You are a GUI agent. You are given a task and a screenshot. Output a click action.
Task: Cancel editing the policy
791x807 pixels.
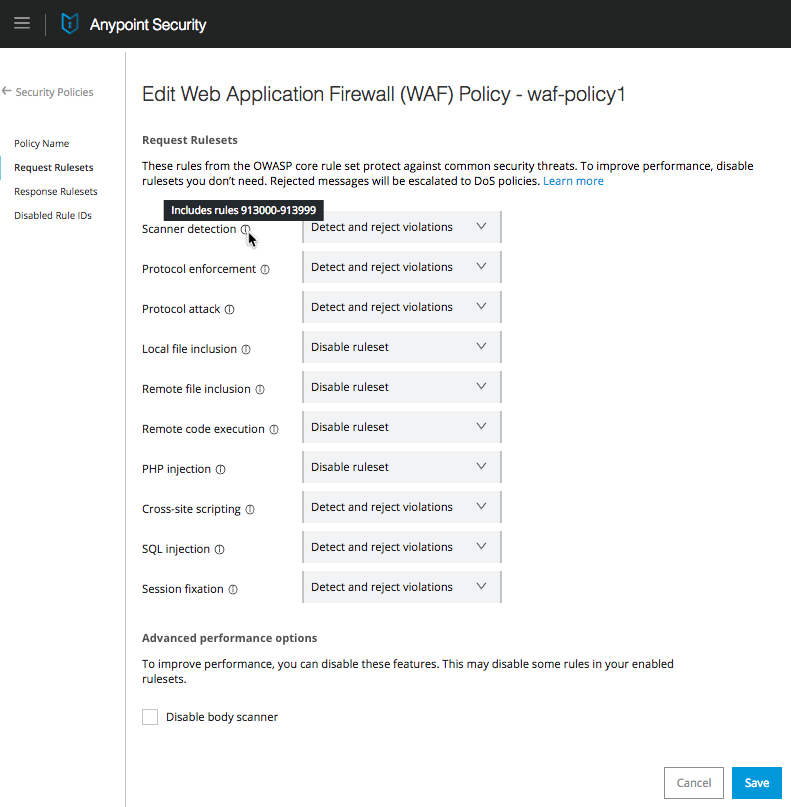tap(693, 783)
